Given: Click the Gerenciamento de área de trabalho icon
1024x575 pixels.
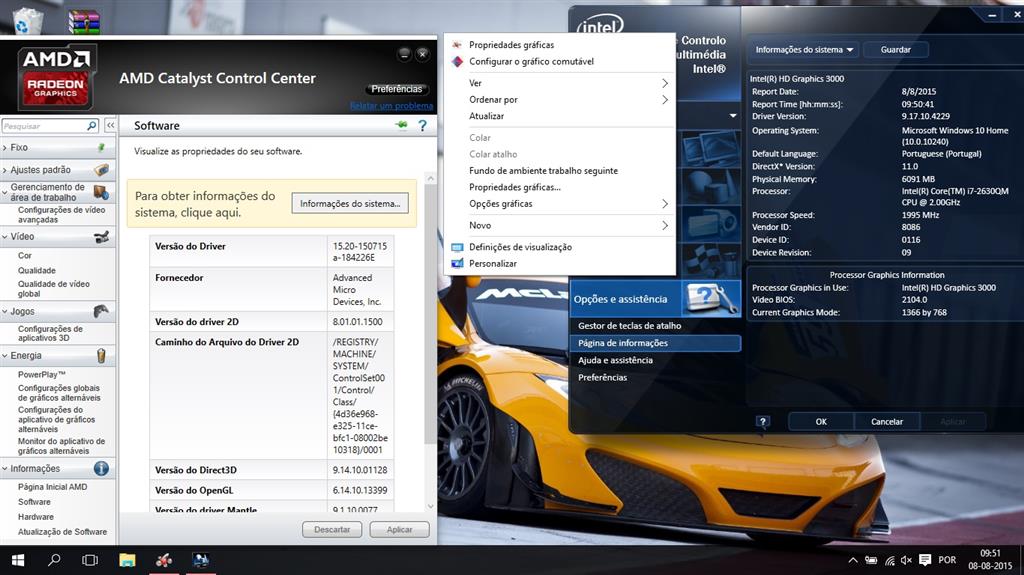Looking at the screenshot, I should click(101, 192).
